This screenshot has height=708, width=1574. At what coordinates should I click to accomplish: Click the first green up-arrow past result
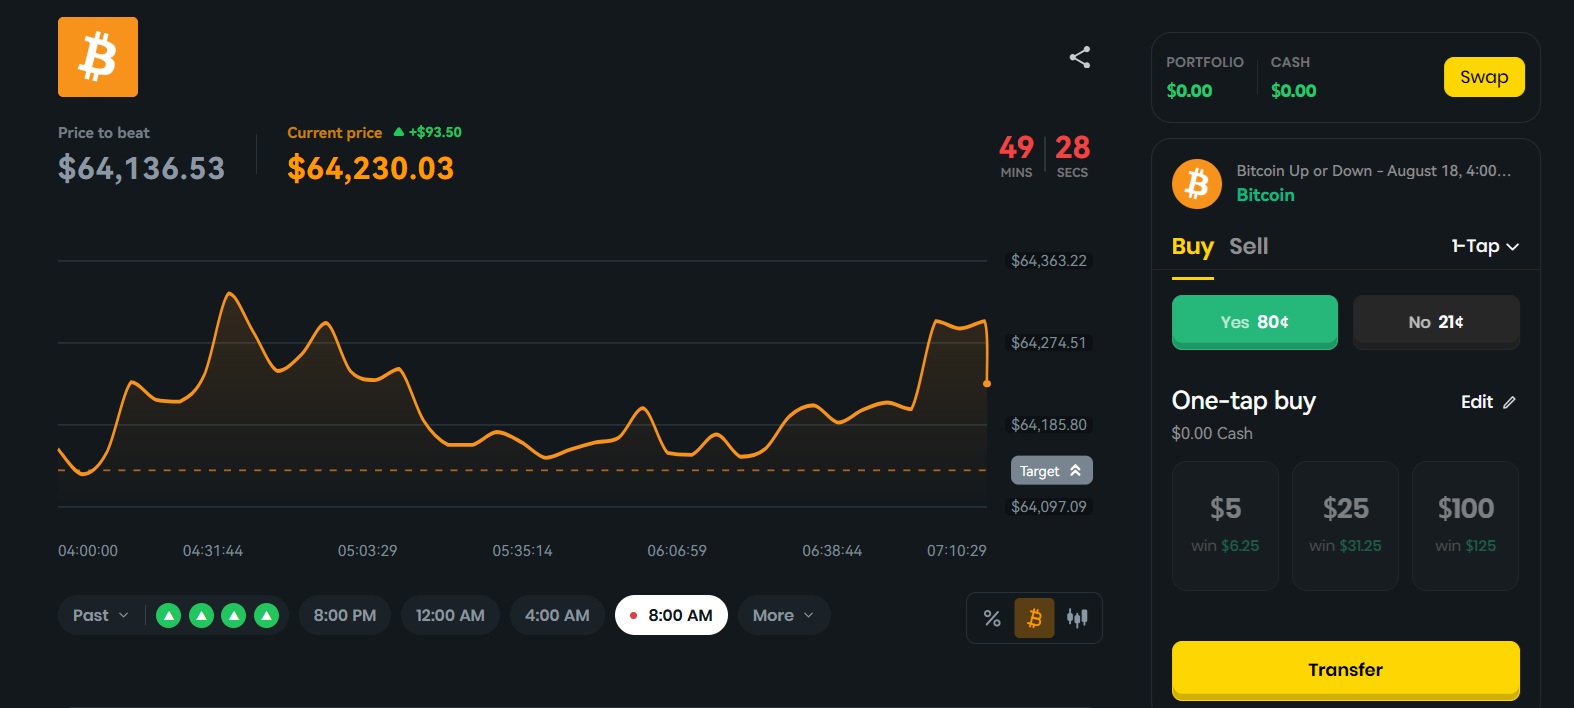pos(169,615)
